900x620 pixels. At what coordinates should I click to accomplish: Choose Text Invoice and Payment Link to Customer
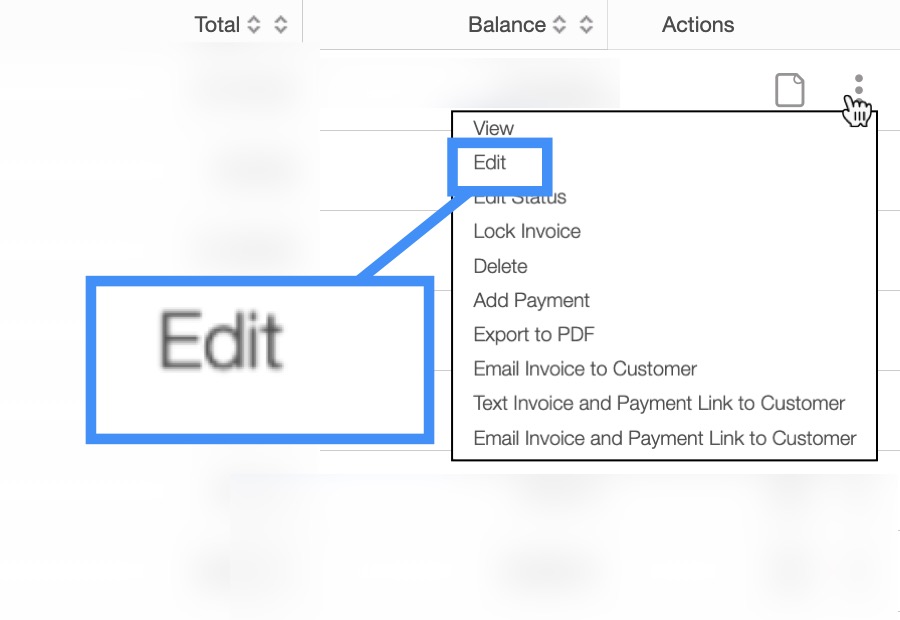click(x=659, y=403)
